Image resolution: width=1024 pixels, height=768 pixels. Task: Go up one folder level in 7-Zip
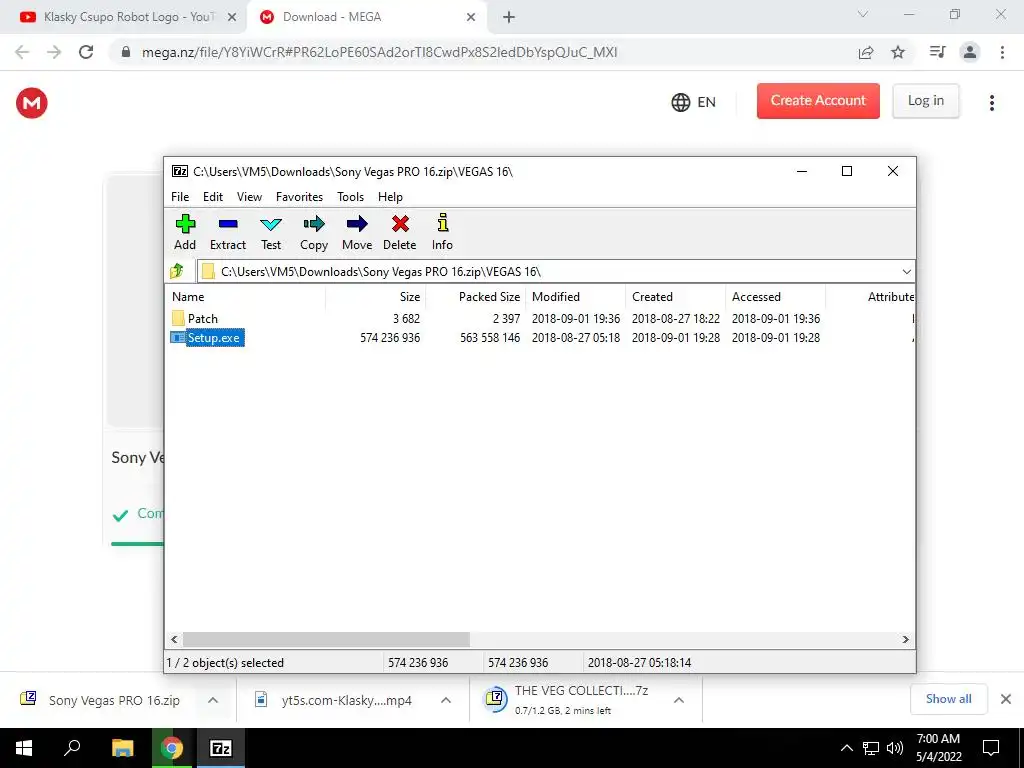pyautogui.click(x=177, y=270)
